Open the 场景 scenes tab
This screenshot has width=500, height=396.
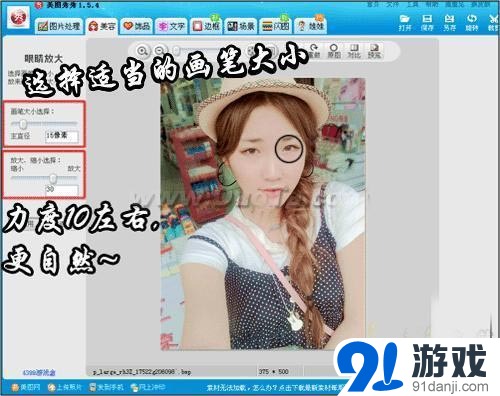pos(241,26)
